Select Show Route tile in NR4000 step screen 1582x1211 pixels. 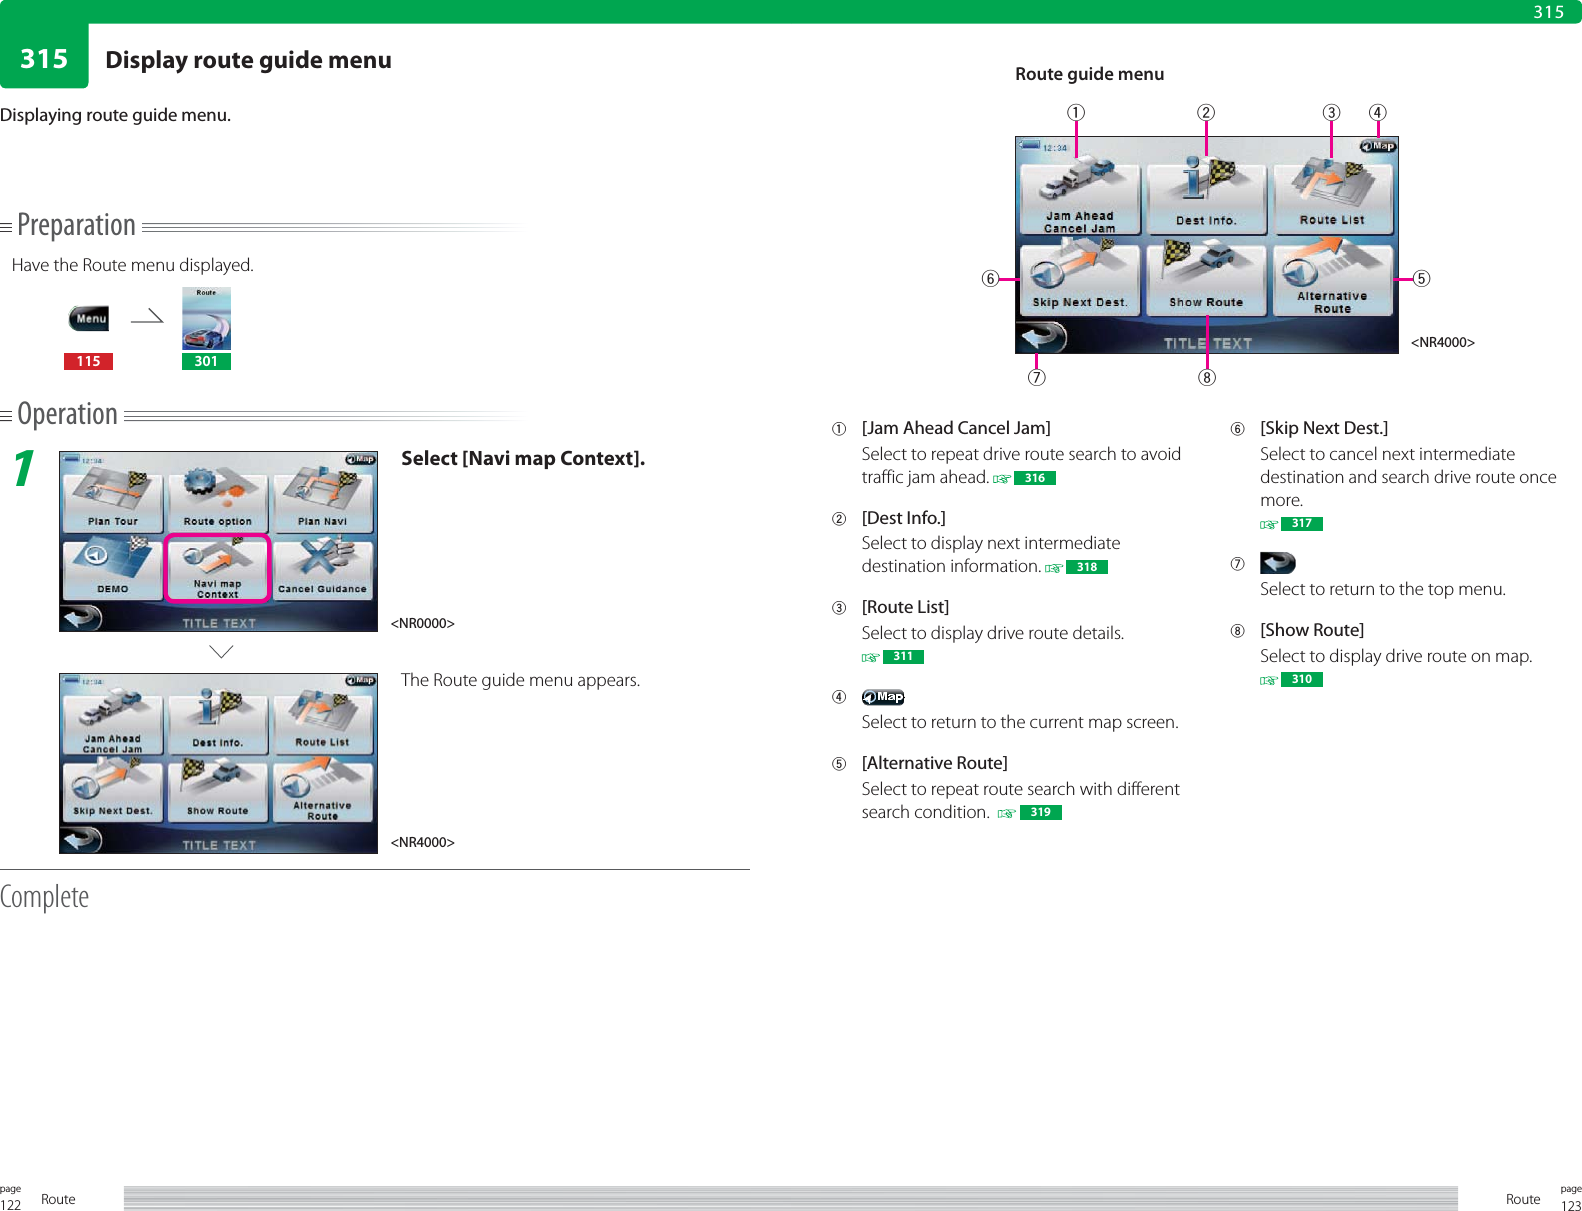(218, 790)
